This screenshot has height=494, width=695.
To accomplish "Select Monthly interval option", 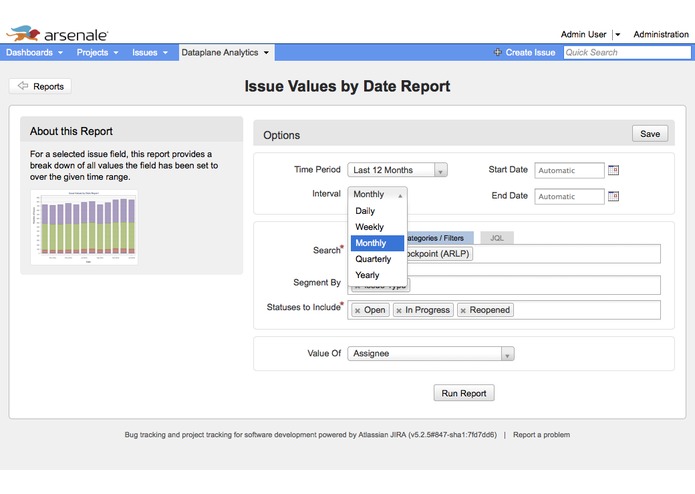I will coord(377,243).
